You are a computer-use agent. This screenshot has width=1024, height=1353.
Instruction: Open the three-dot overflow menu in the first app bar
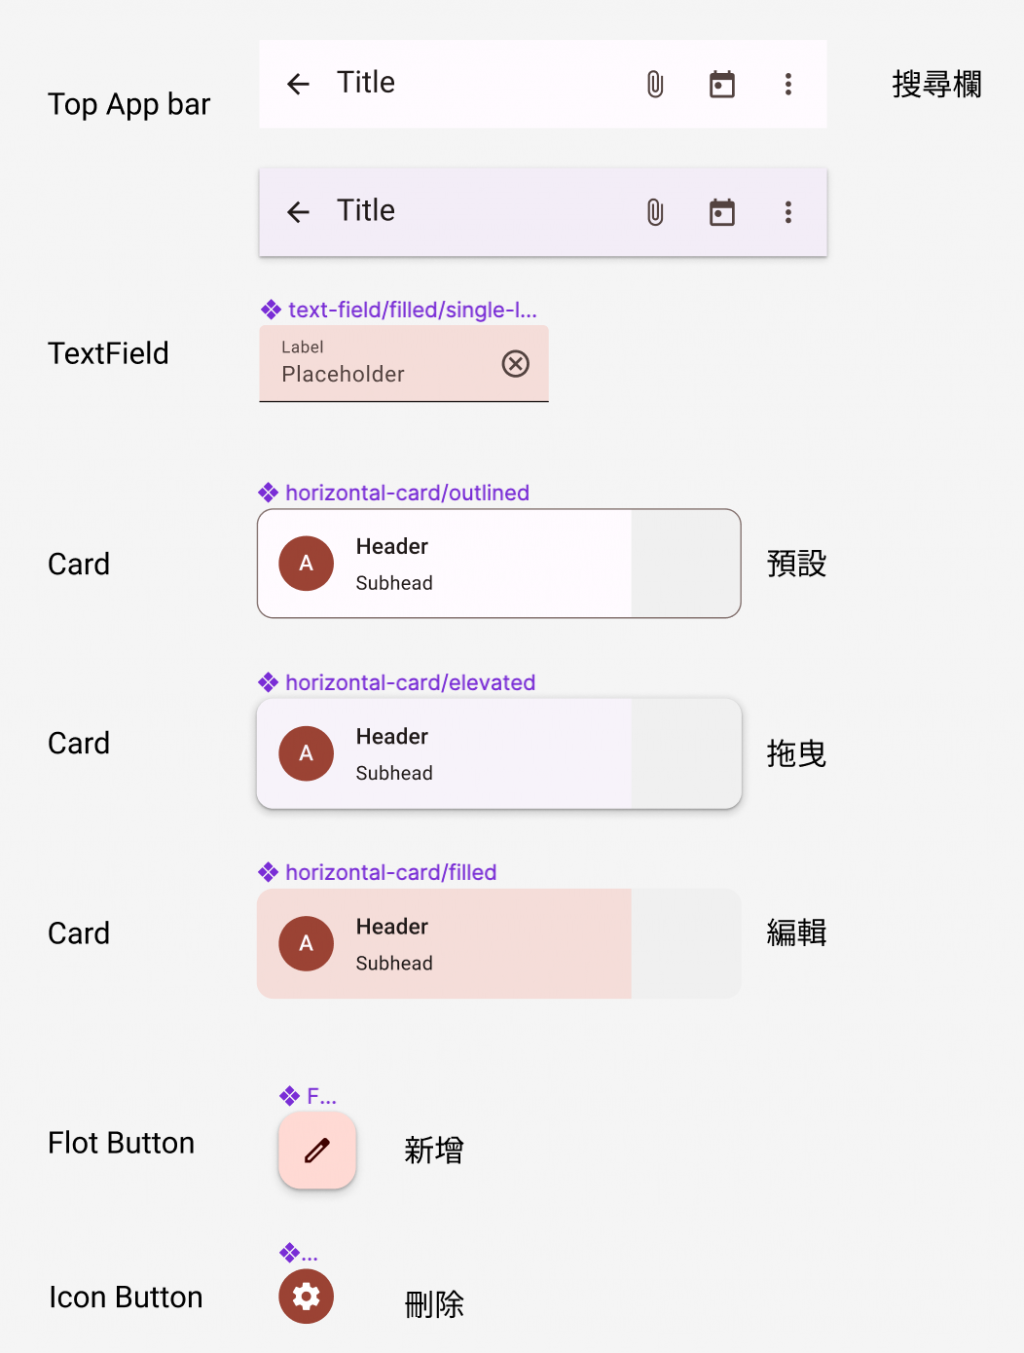[788, 84]
